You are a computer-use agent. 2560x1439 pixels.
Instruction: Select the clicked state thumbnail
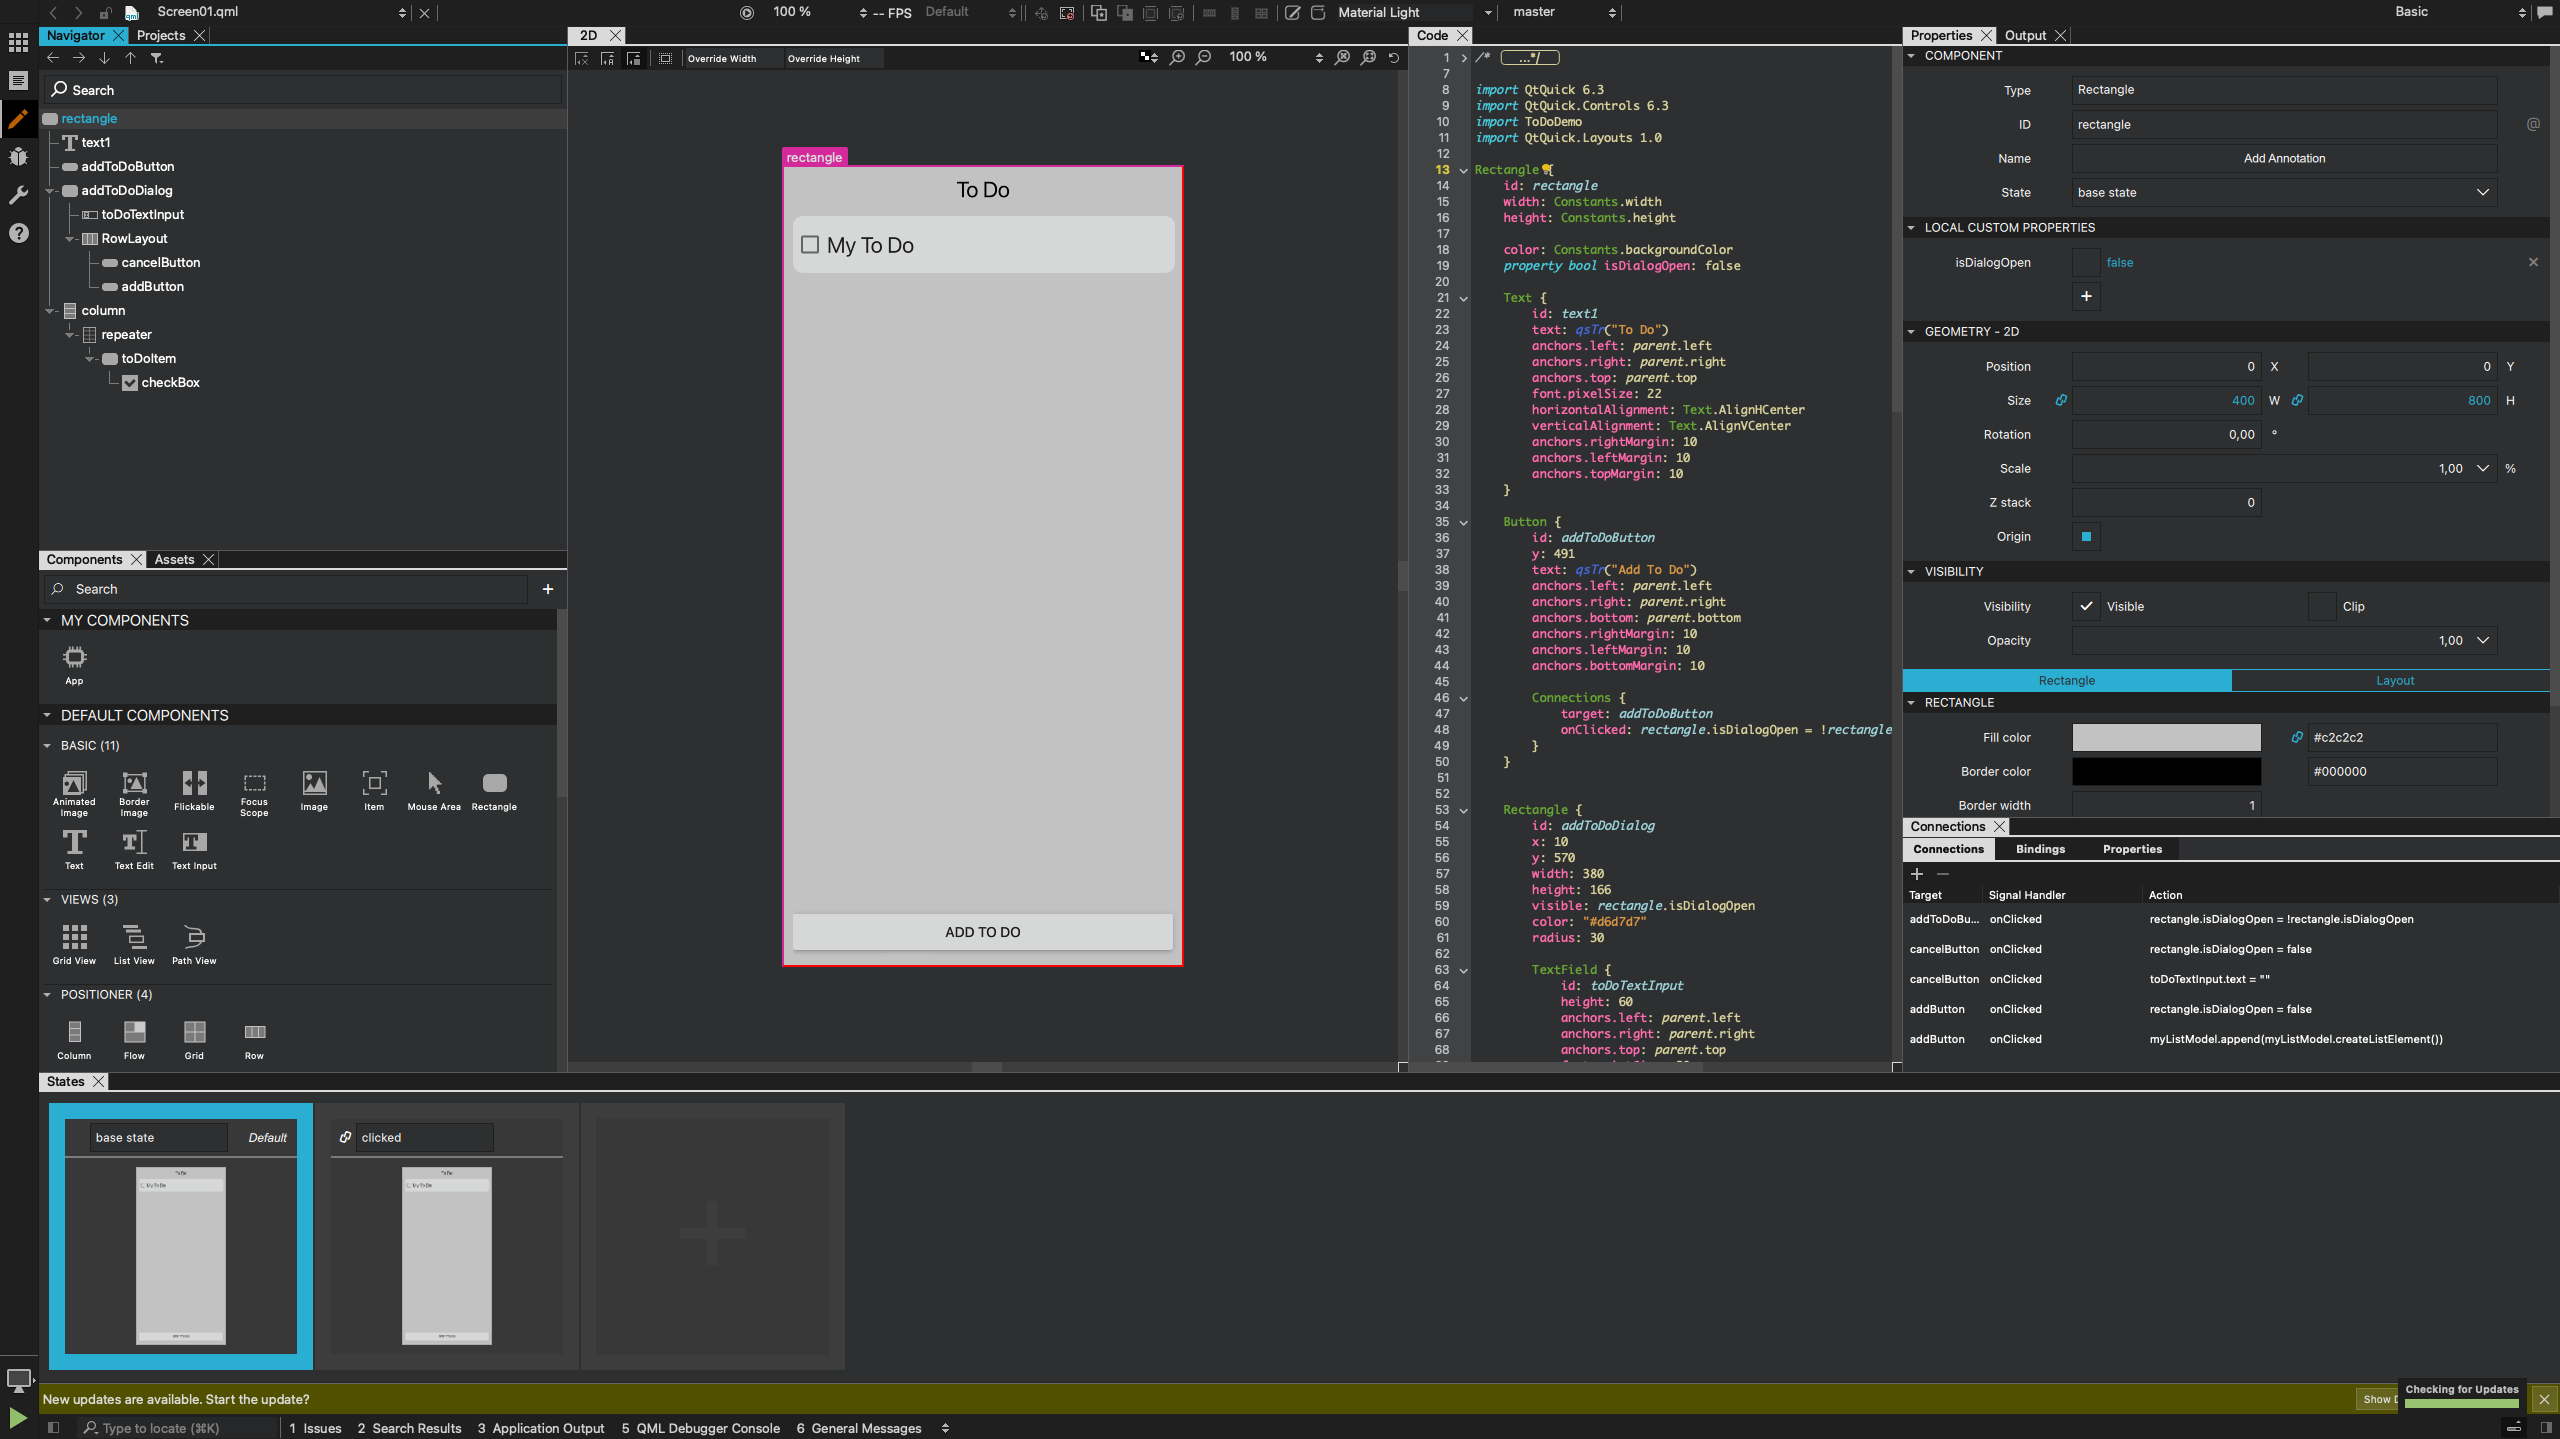pos(446,1256)
